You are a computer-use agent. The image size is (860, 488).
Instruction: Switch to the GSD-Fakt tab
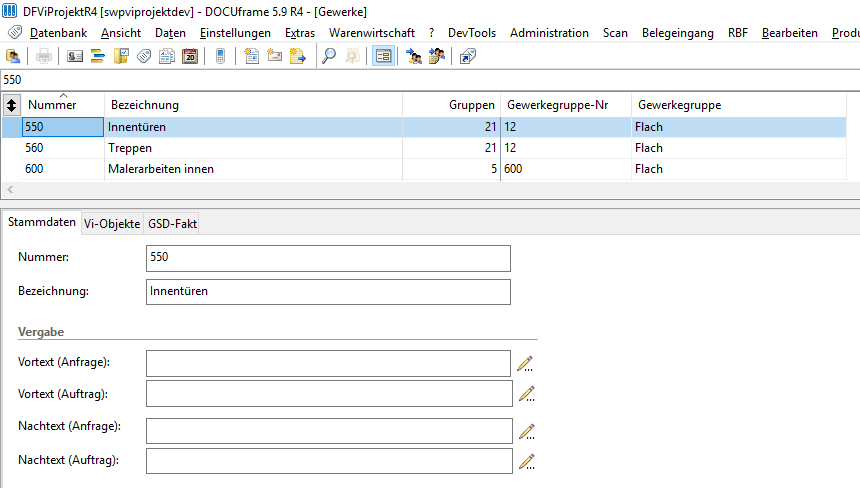point(172,224)
